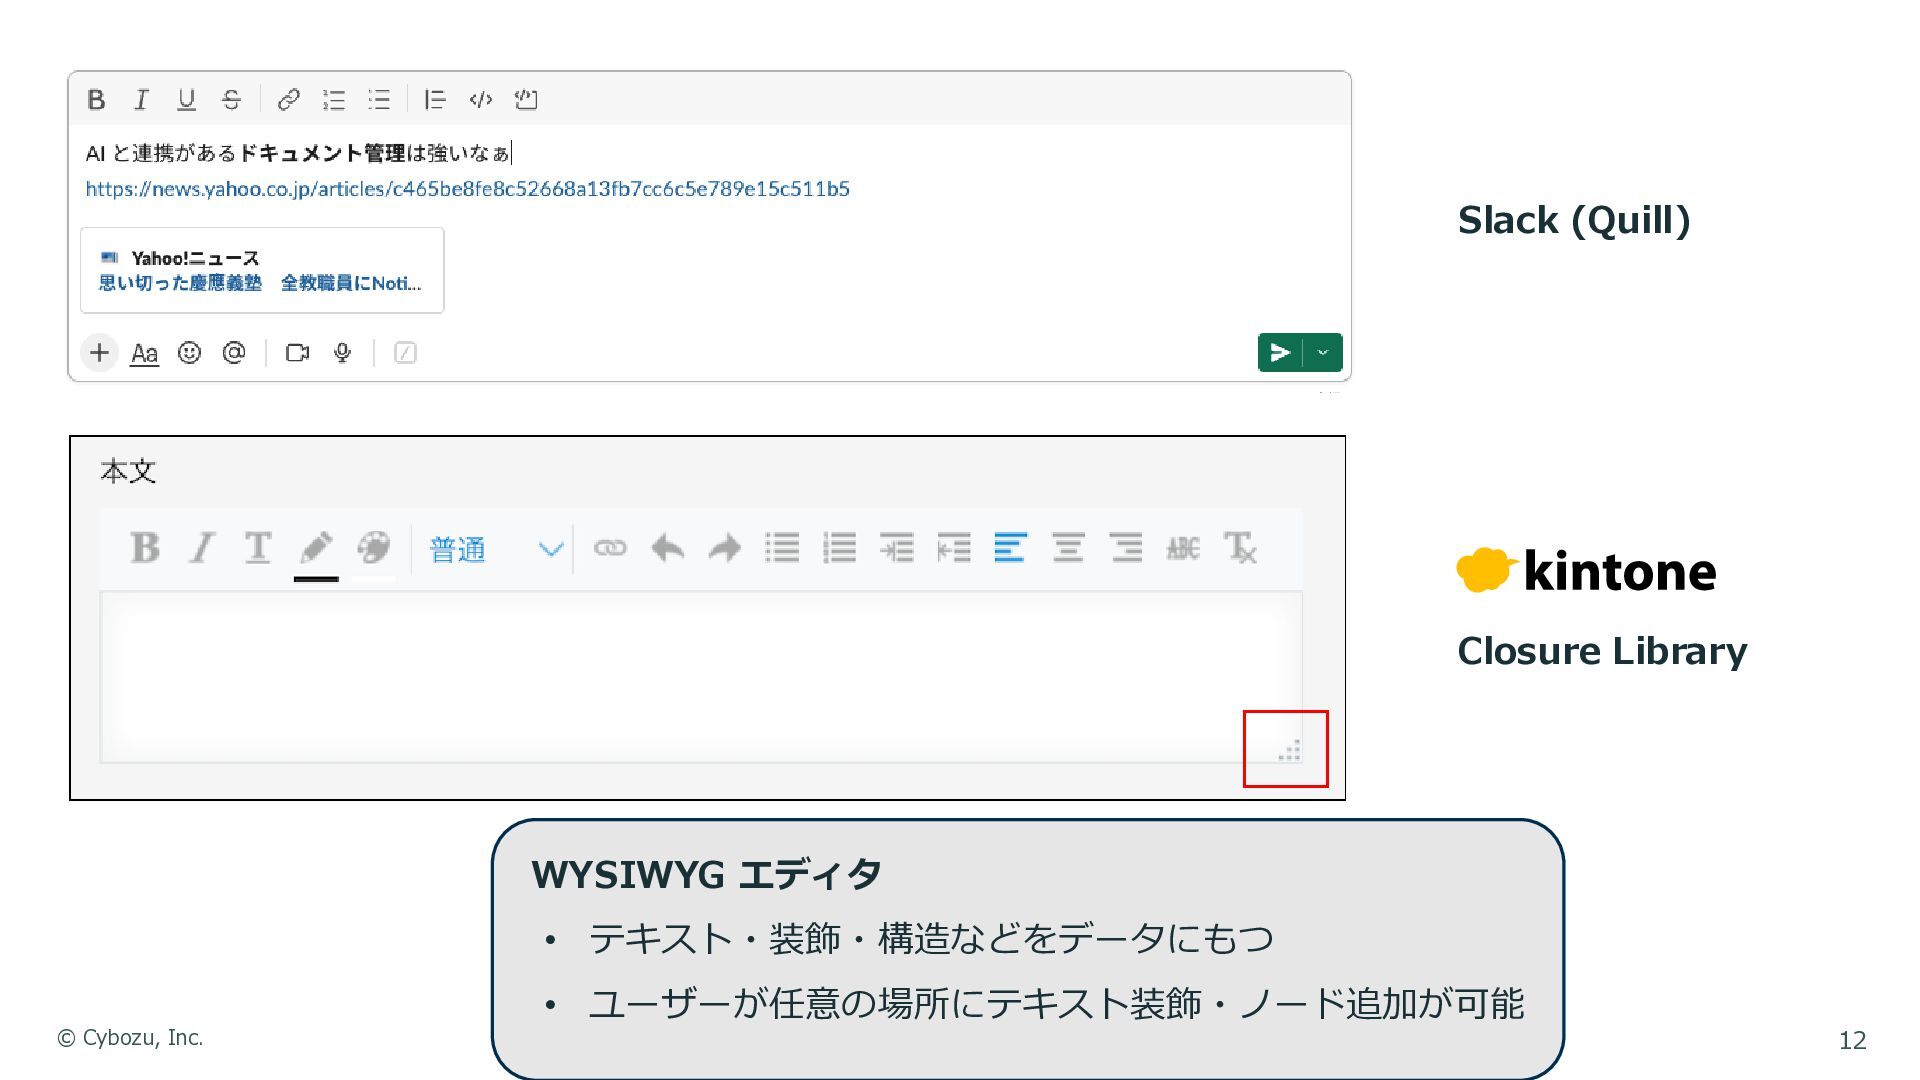1920x1080 pixels.
Task: Toggle italic in the kintone editor
Action: pos(202,548)
